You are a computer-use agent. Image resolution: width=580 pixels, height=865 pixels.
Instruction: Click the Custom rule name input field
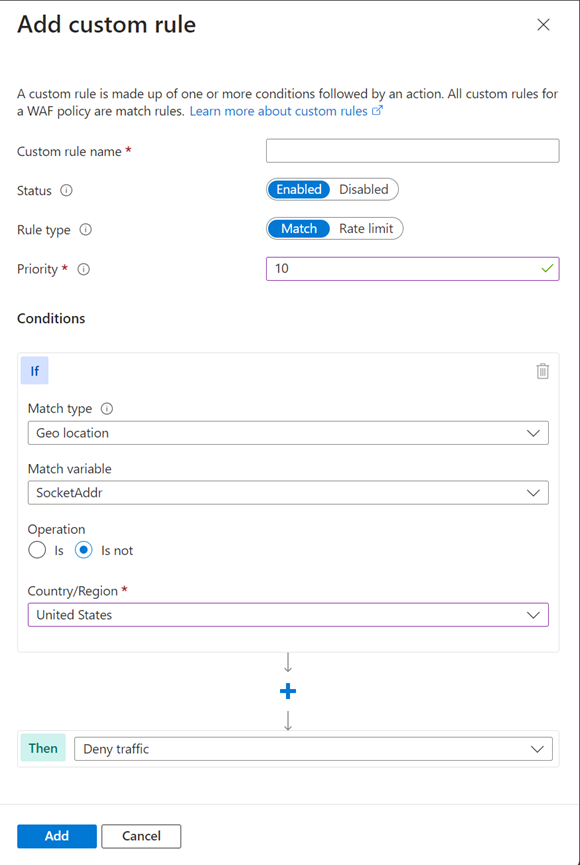(x=412, y=150)
